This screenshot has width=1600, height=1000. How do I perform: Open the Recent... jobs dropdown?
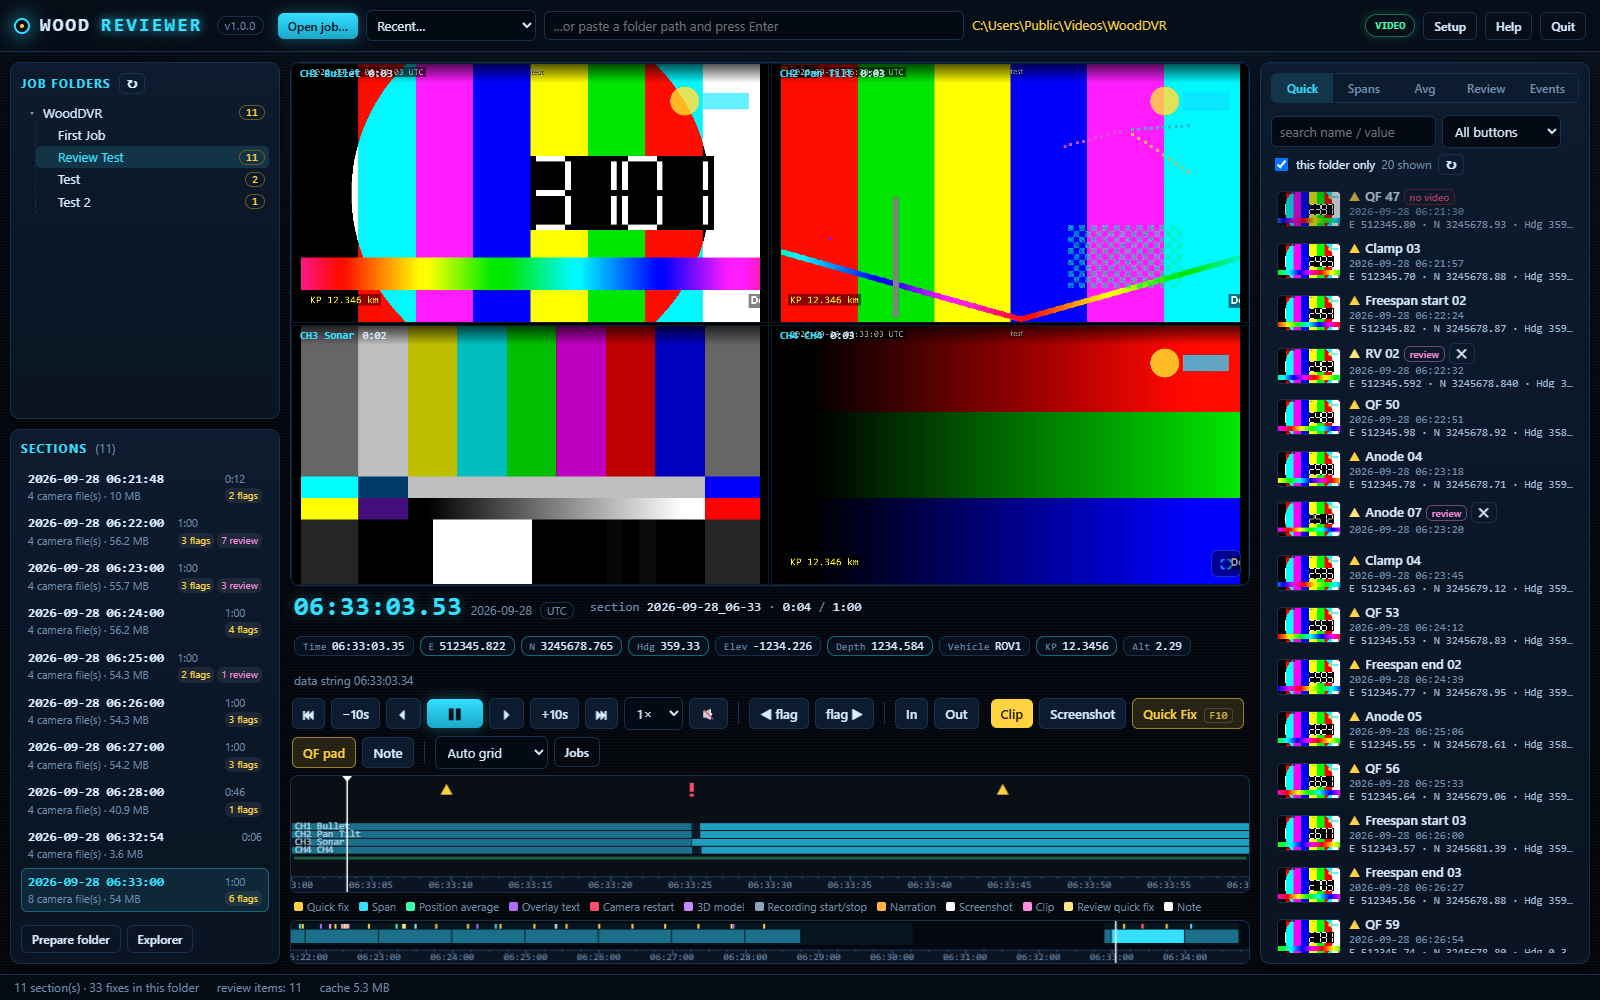pyautogui.click(x=451, y=26)
